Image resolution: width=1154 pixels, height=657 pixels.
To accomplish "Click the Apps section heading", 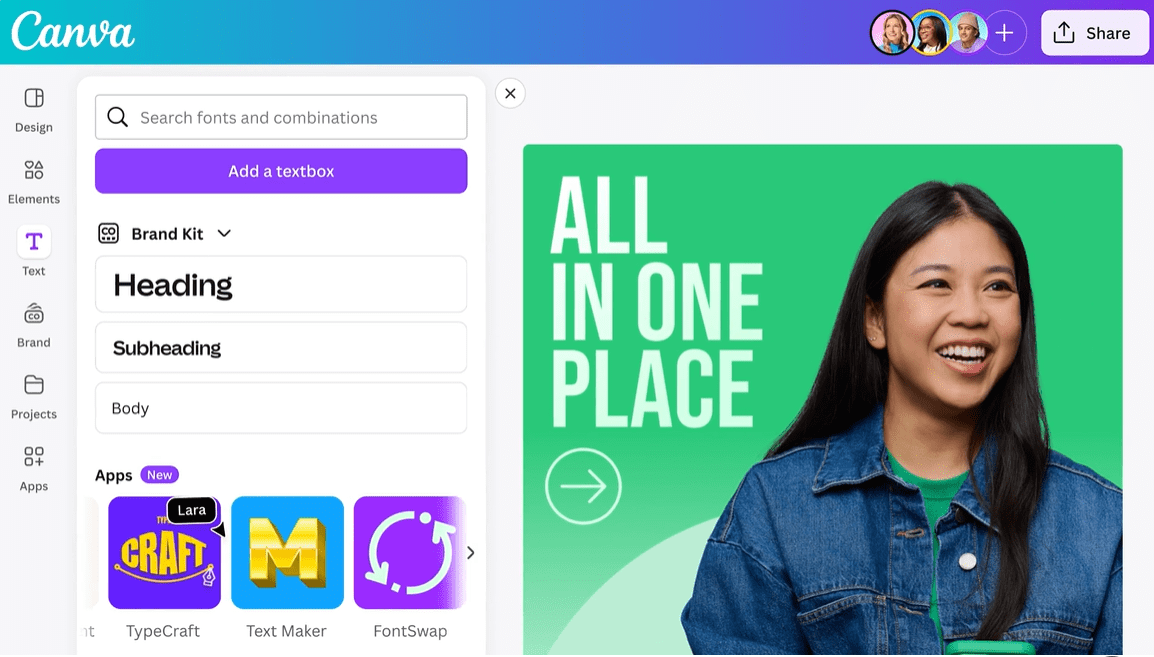I will [113, 475].
